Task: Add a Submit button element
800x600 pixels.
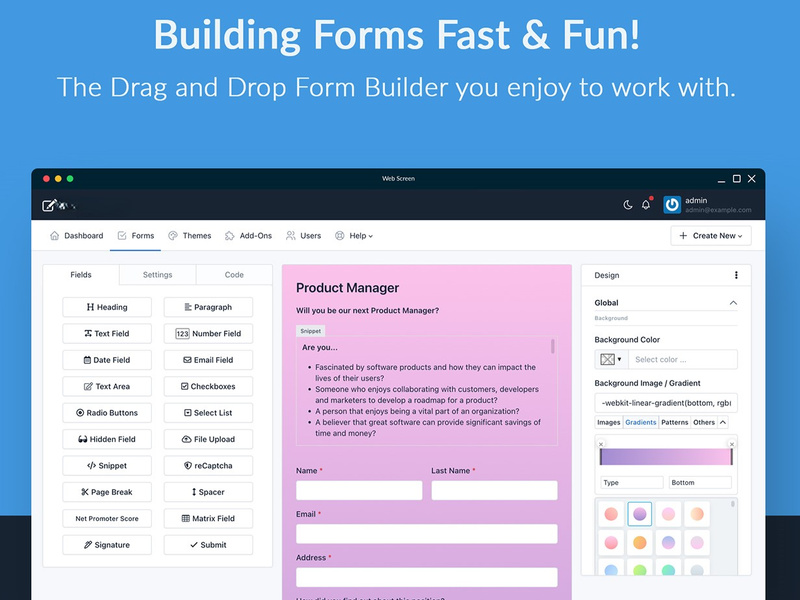Action: 208,544
